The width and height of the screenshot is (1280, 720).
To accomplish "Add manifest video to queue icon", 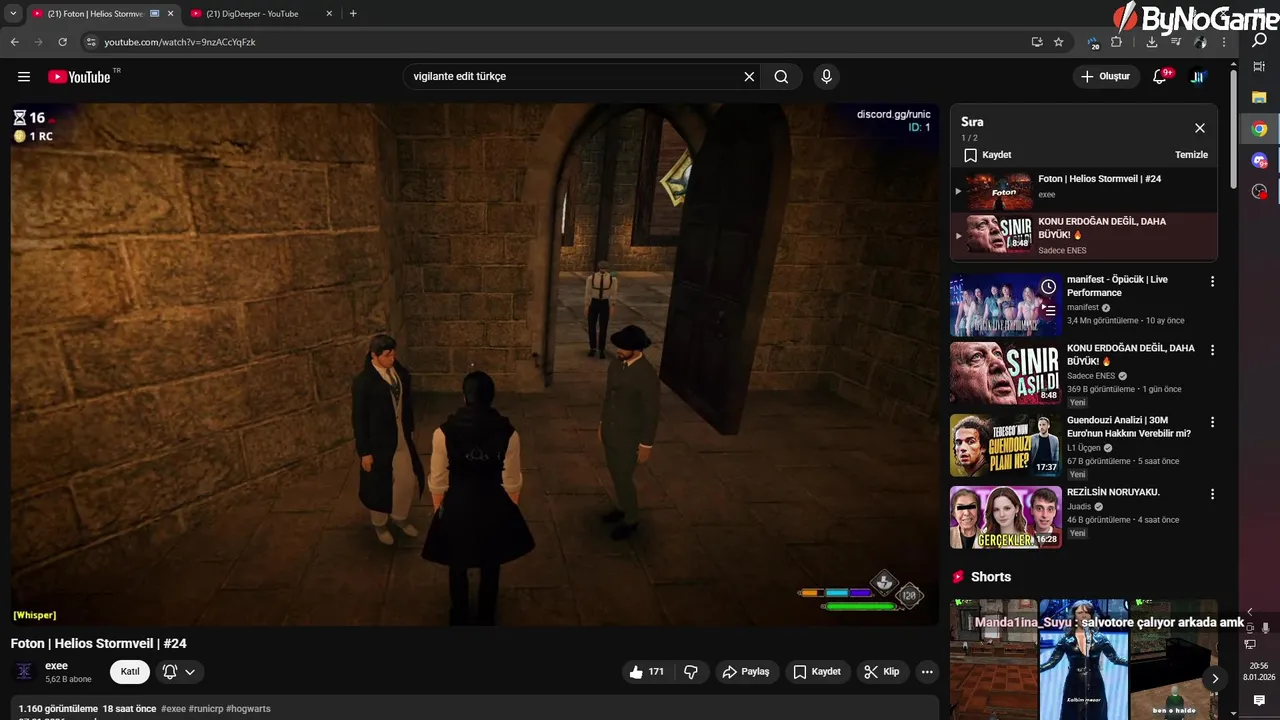I will click(x=1048, y=310).
